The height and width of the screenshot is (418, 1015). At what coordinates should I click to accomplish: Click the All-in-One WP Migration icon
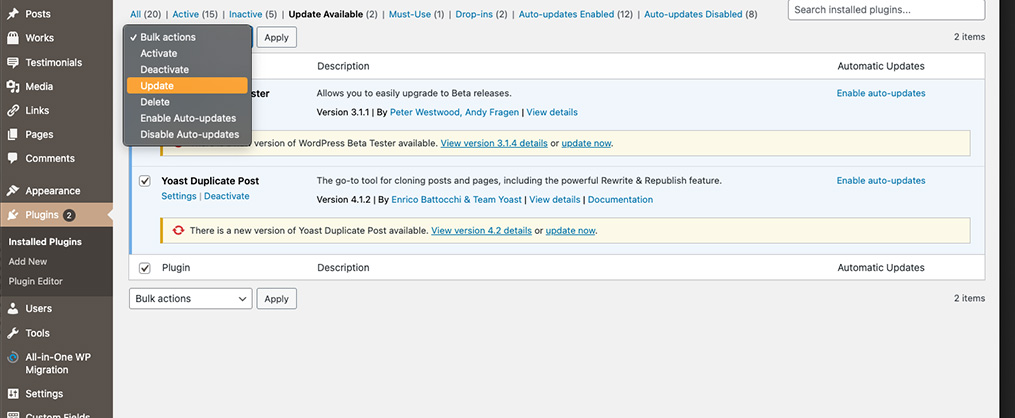coord(12,357)
